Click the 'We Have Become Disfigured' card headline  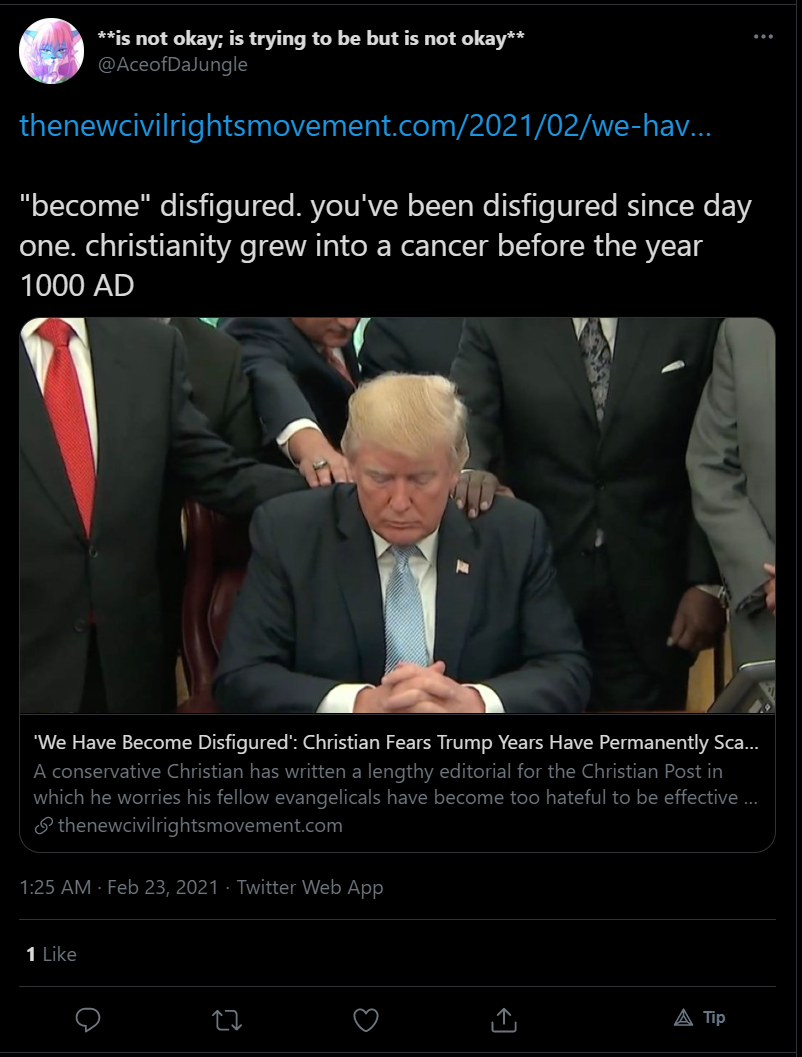tap(396, 742)
